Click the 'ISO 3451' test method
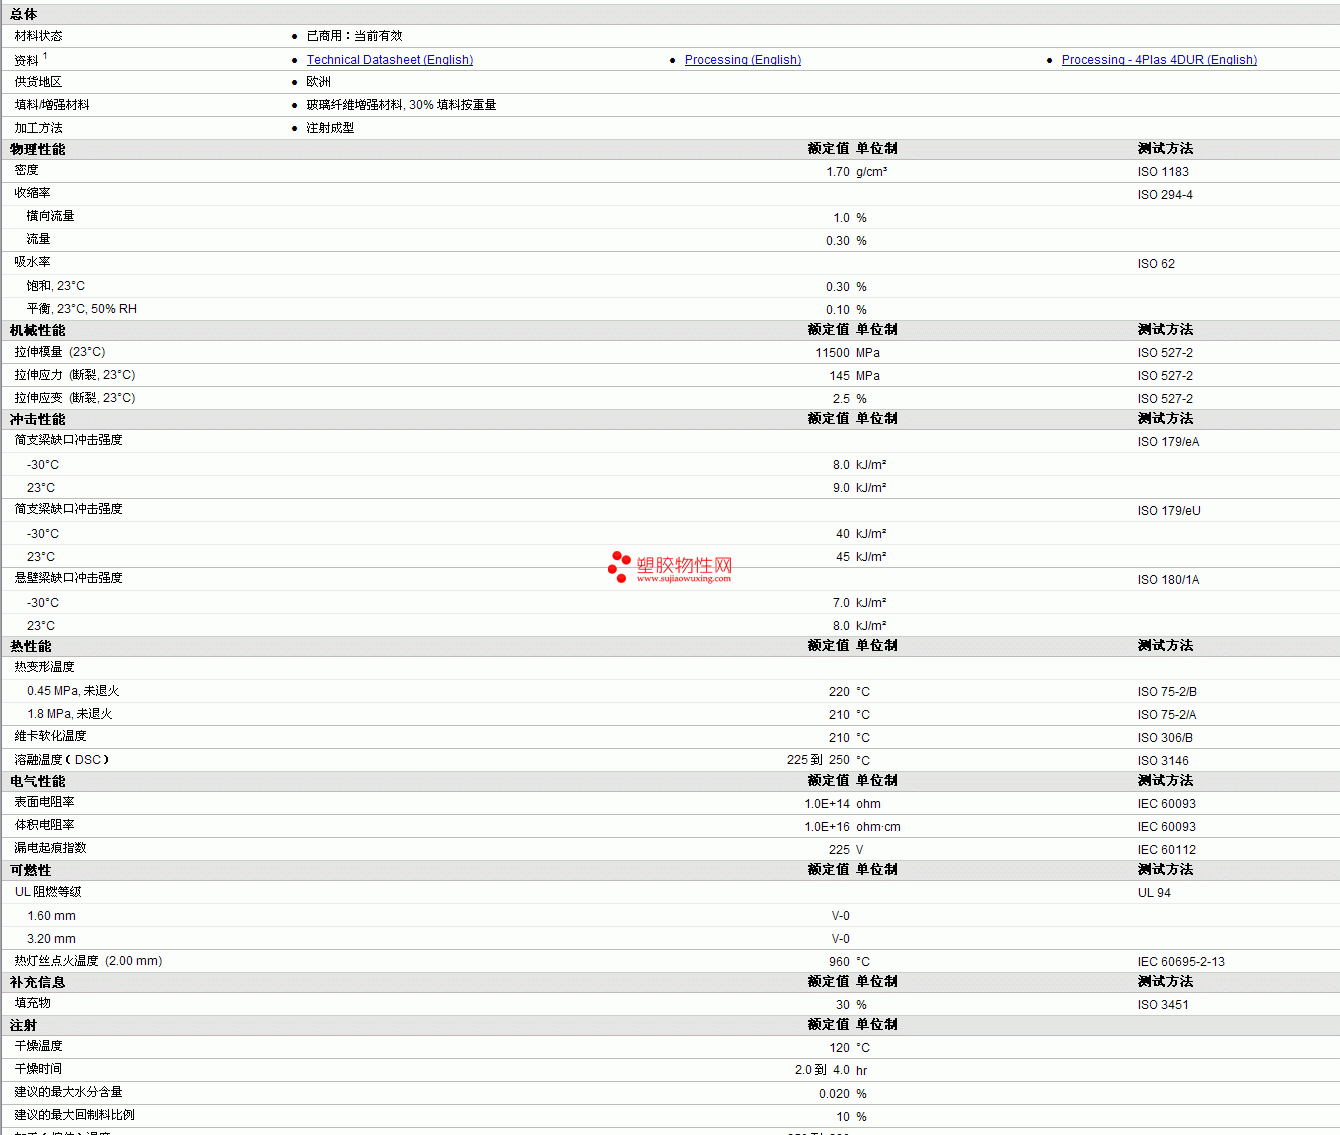This screenshot has width=1340, height=1135. click(x=1163, y=1005)
